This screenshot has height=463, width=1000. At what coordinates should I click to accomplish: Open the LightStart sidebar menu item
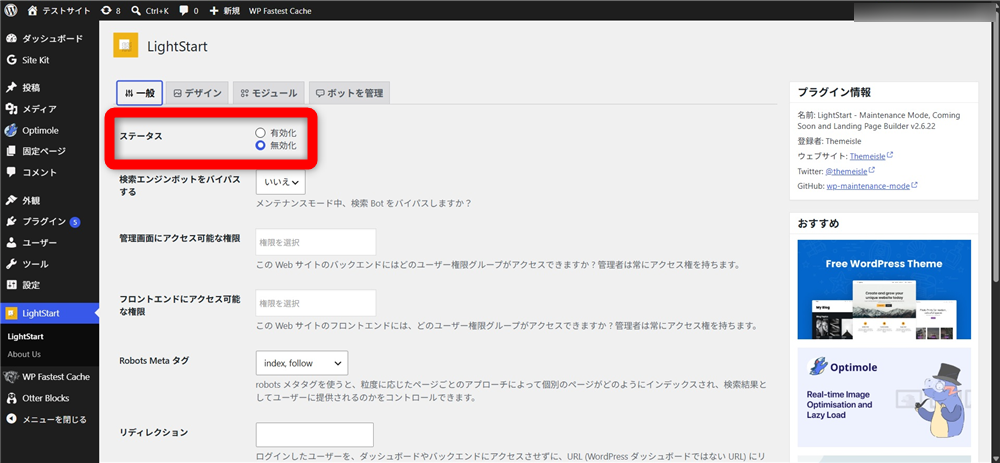pos(49,313)
